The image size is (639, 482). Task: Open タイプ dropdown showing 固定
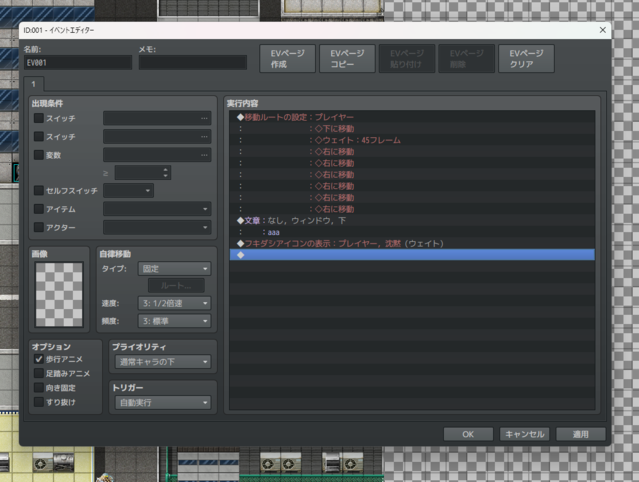174,269
